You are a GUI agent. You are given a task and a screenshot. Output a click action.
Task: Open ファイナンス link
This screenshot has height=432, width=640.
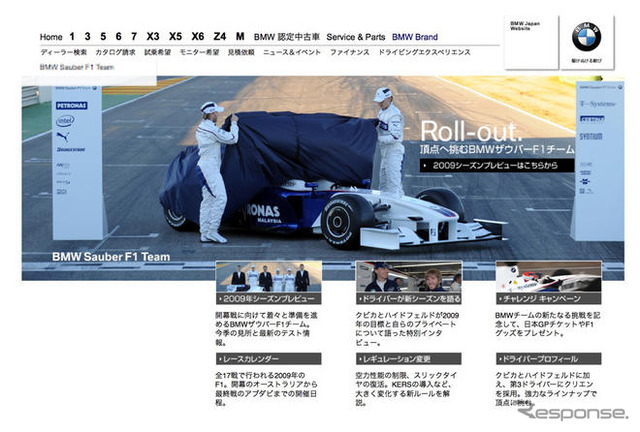click(x=350, y=52)
